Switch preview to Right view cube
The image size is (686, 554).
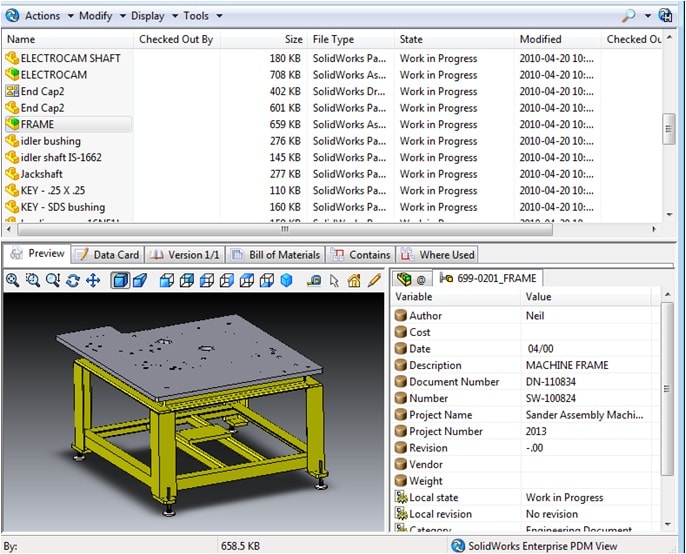tap(227, 281)
